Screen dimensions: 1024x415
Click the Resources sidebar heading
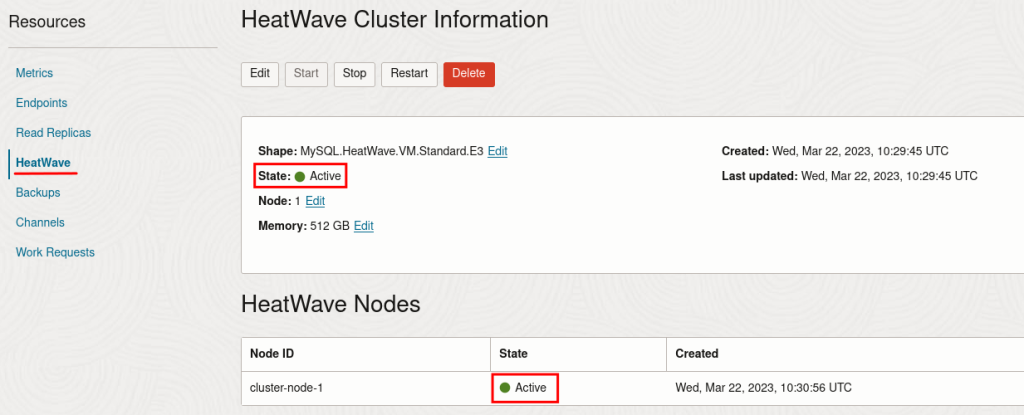[x=47, y=22]
